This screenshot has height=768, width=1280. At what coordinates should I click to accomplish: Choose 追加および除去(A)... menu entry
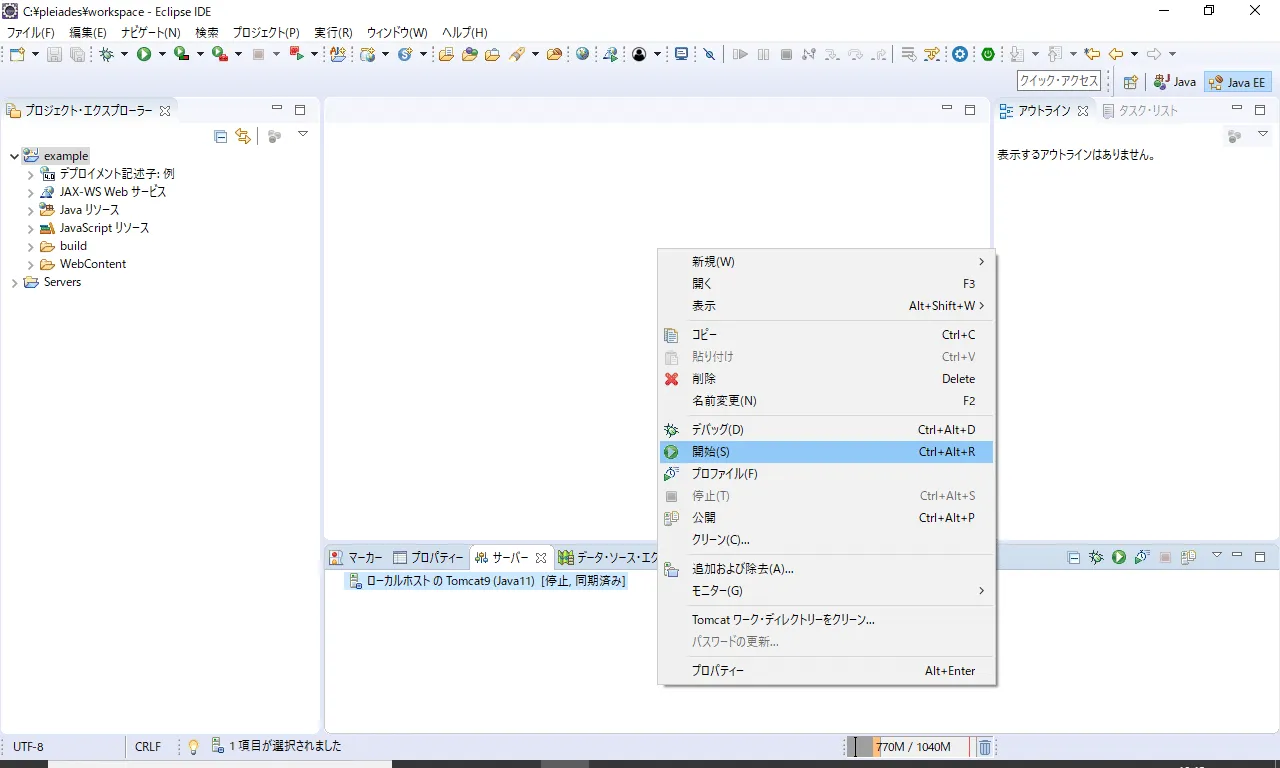click(x=826, y=569)
